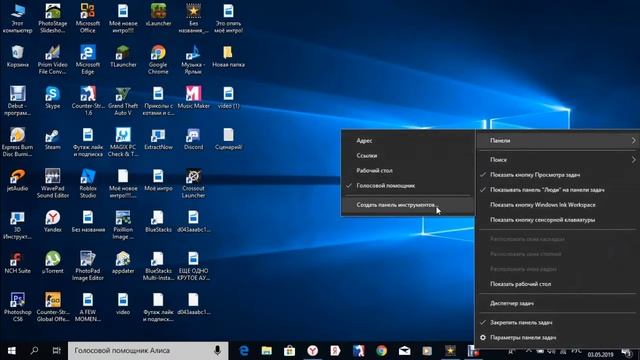Click the date 03.05.2019 in system tray

tap(600, 355)
